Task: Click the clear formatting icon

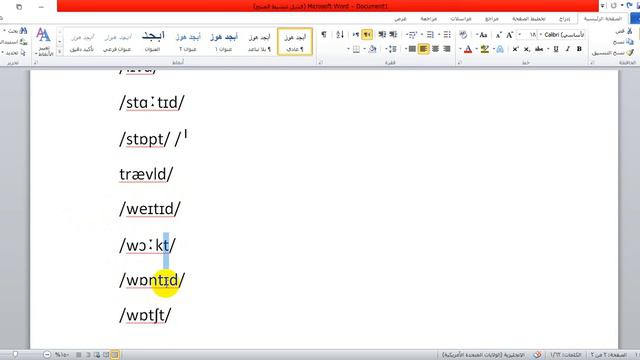Action: [x=463, y=35]
